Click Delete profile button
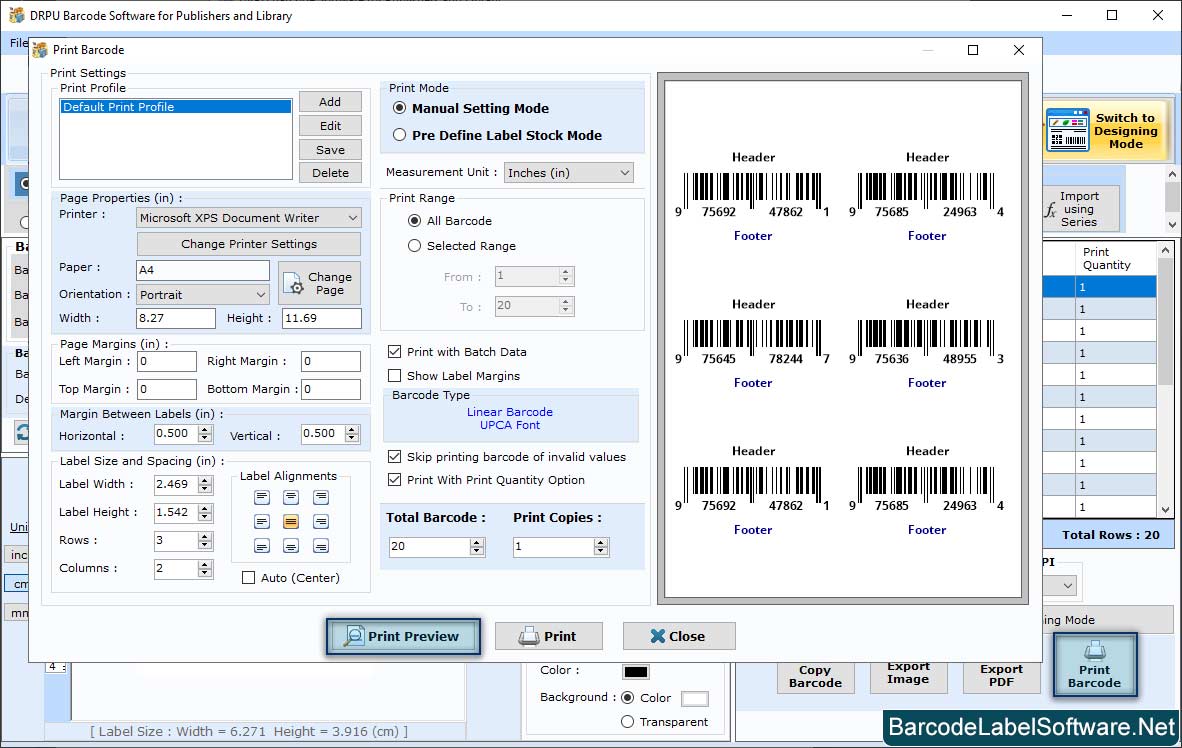Image resolution: width=1182 pixels, height=748 pixels. (x=330, y=173)
